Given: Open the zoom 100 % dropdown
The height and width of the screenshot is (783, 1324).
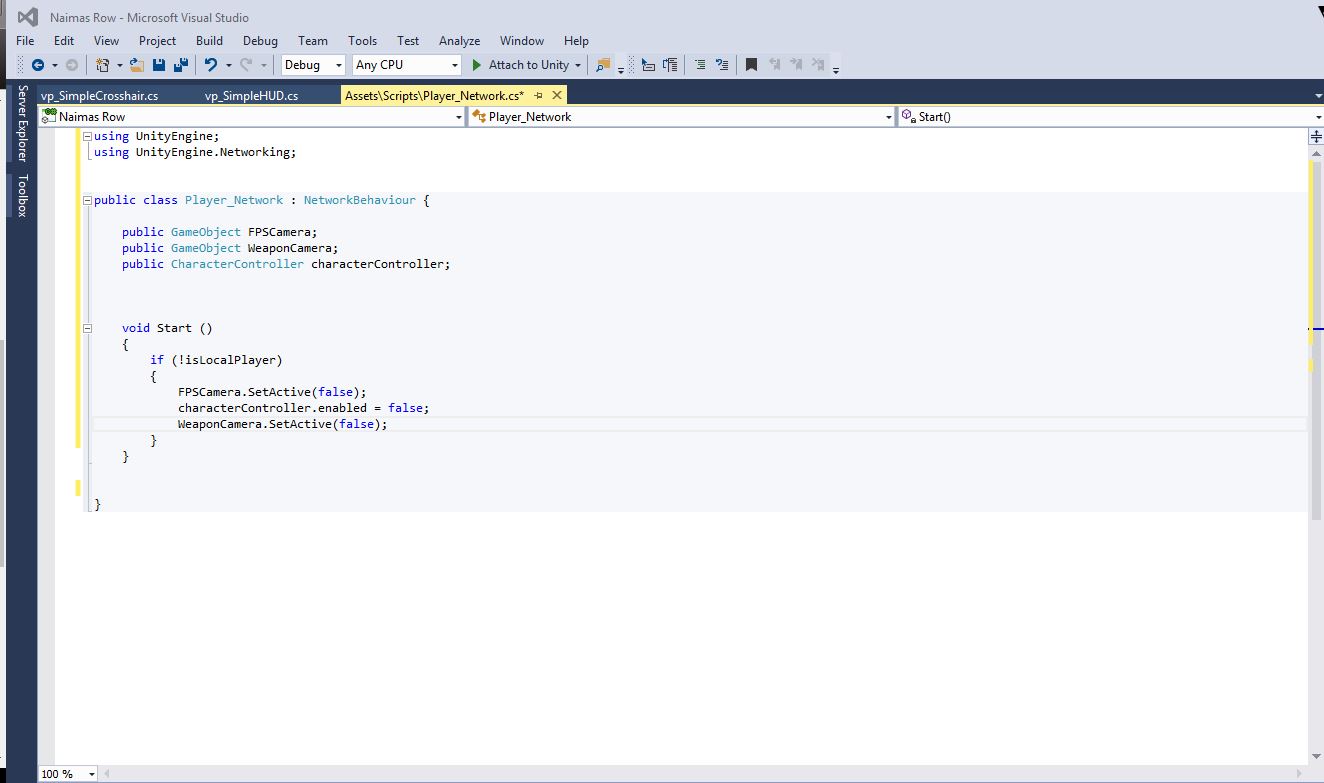Looking at the screenshot, I should tap(68, 773).
